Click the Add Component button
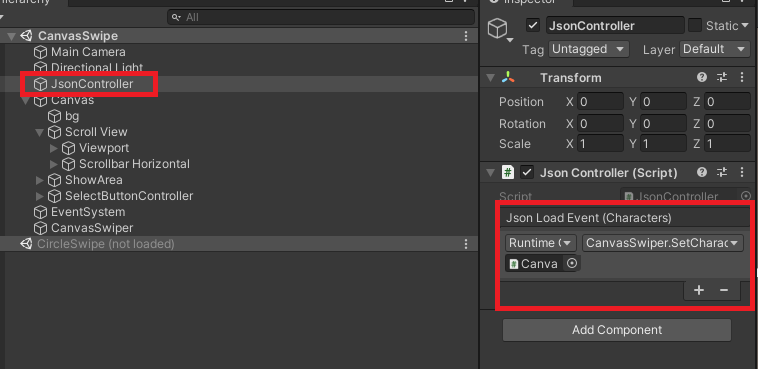This screenshot has height=369, width=758. coord(616,330)
